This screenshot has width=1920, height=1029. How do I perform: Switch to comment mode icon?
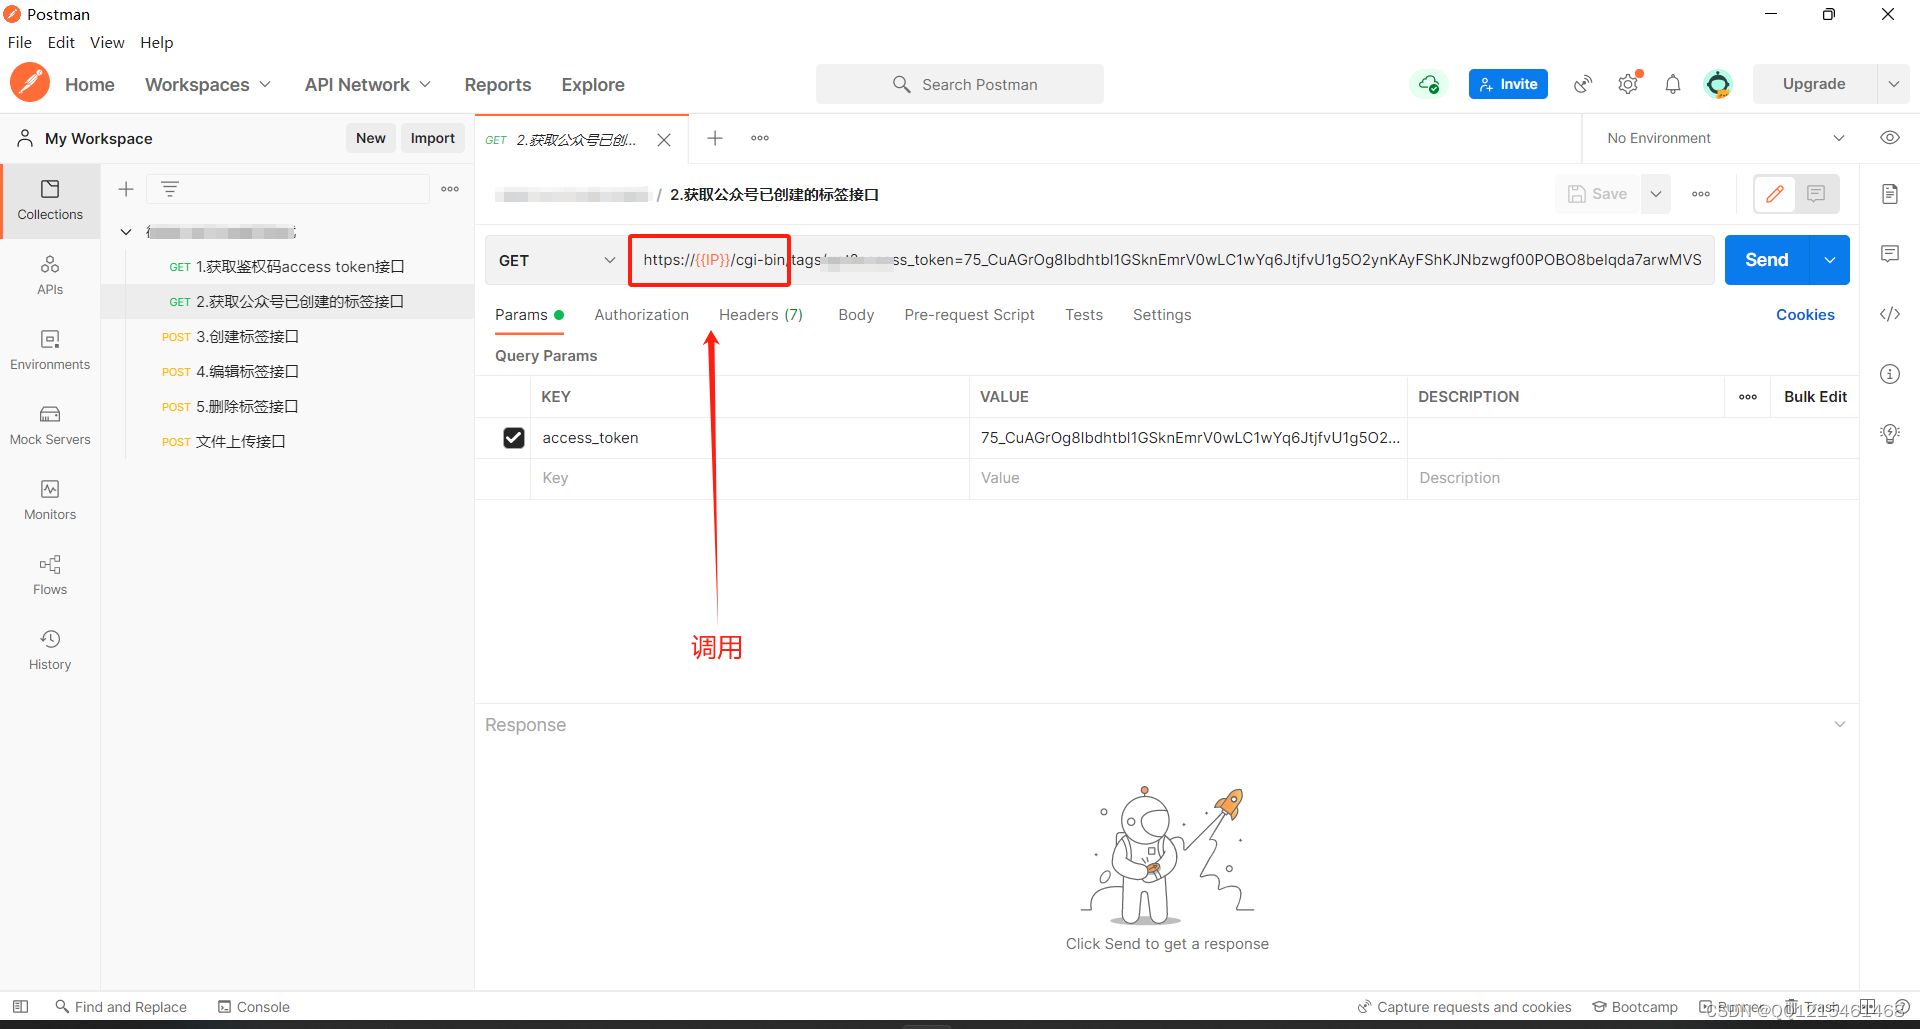pos(1816,194)
